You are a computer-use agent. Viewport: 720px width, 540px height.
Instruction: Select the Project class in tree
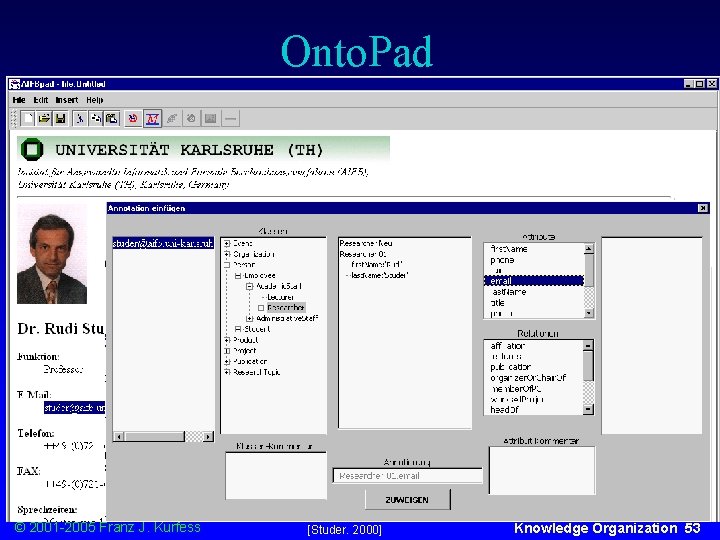(x=245, y=351)
